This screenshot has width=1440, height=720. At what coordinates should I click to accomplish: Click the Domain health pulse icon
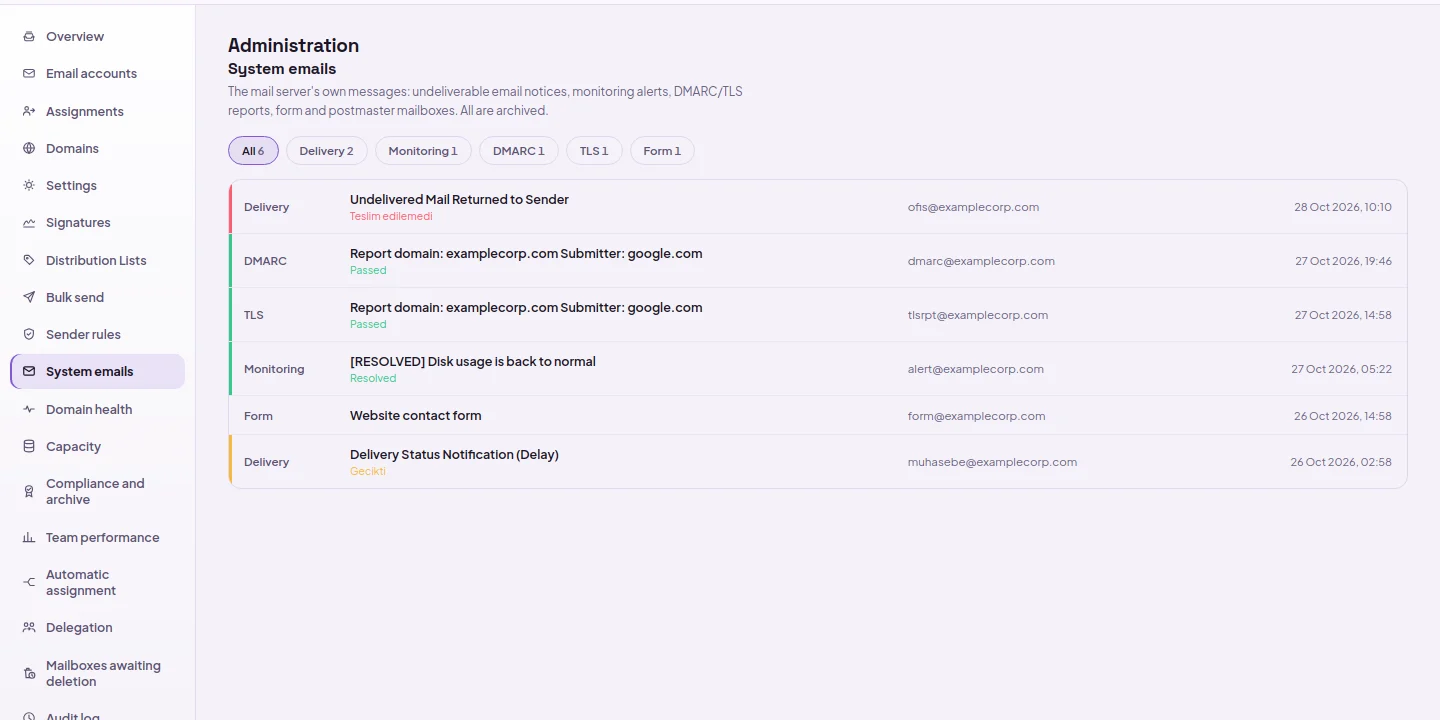29,409
